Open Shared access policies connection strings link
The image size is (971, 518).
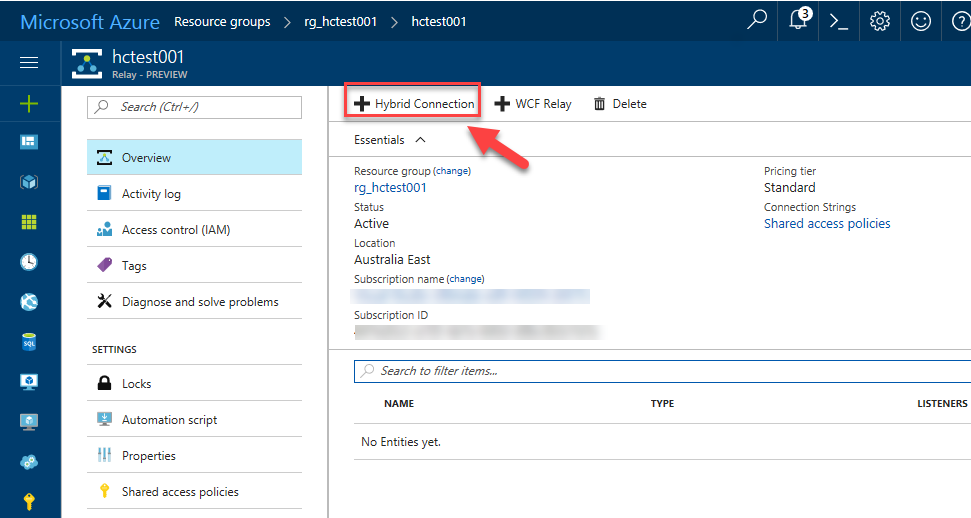coord(826,224)
